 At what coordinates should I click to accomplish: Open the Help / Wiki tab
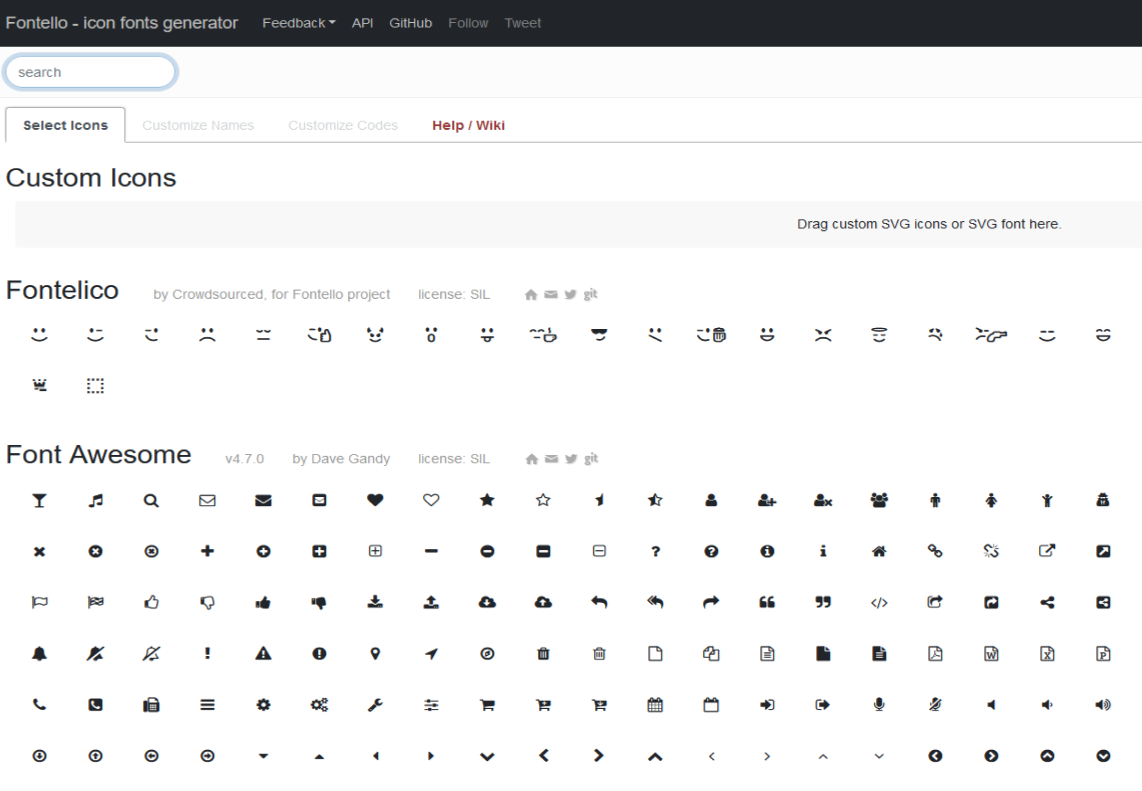coord(468,125)
